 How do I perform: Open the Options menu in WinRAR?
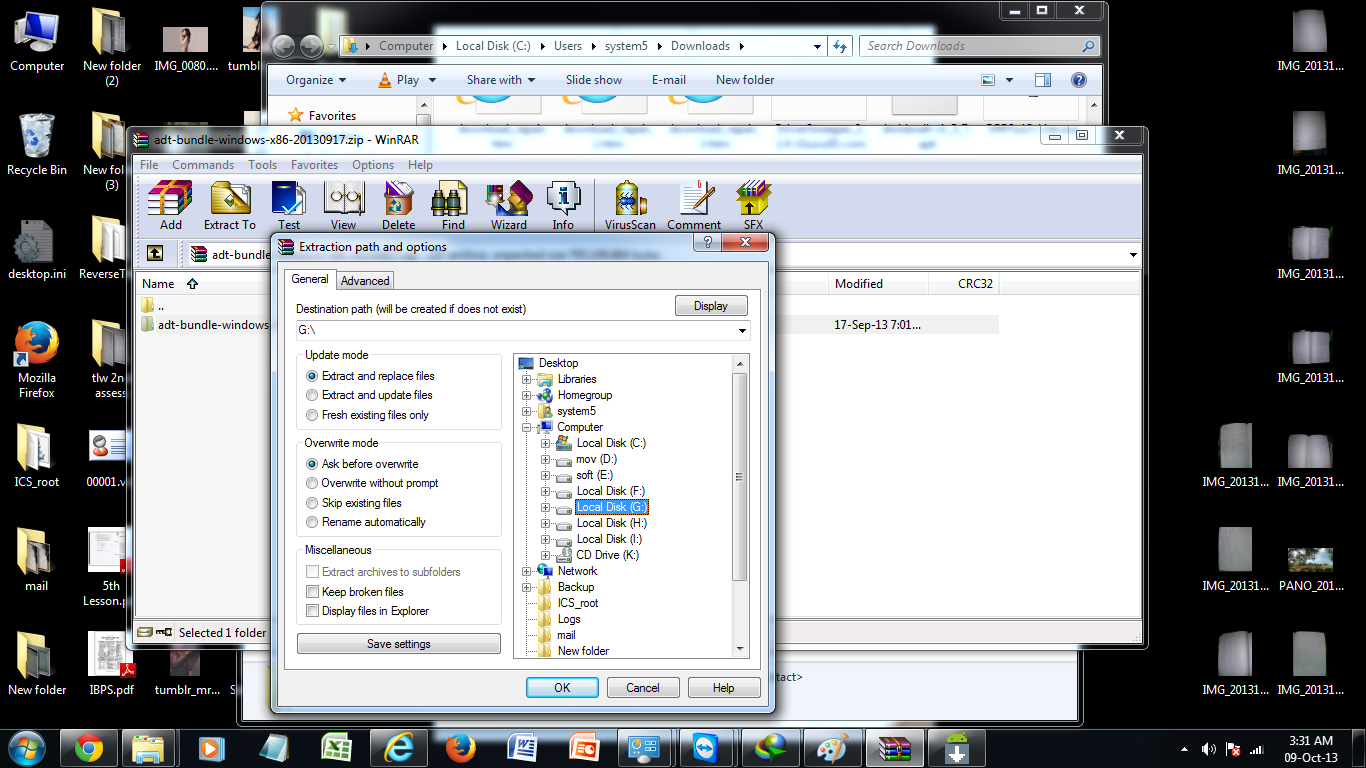373,165
